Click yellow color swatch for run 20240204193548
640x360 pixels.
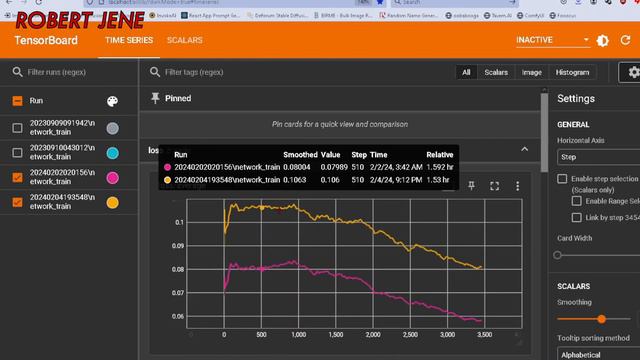113,202
